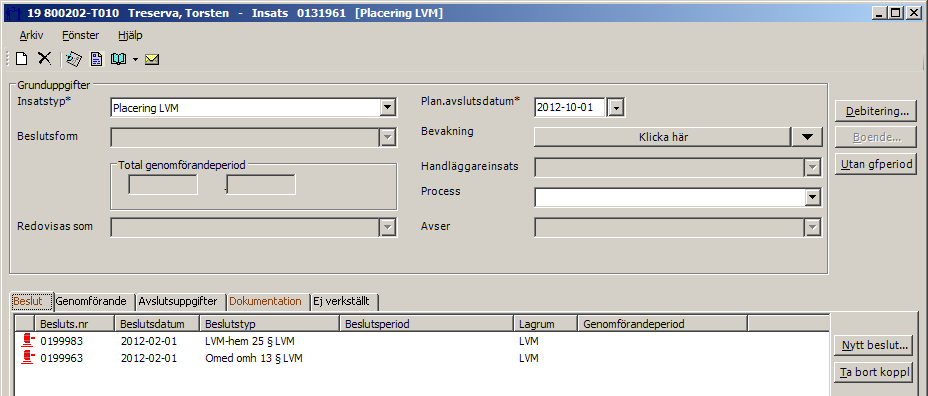Expand the Avser dropdown
This screenshot has width=928, height=396.
pyautogui.click(x=813, y=227)
